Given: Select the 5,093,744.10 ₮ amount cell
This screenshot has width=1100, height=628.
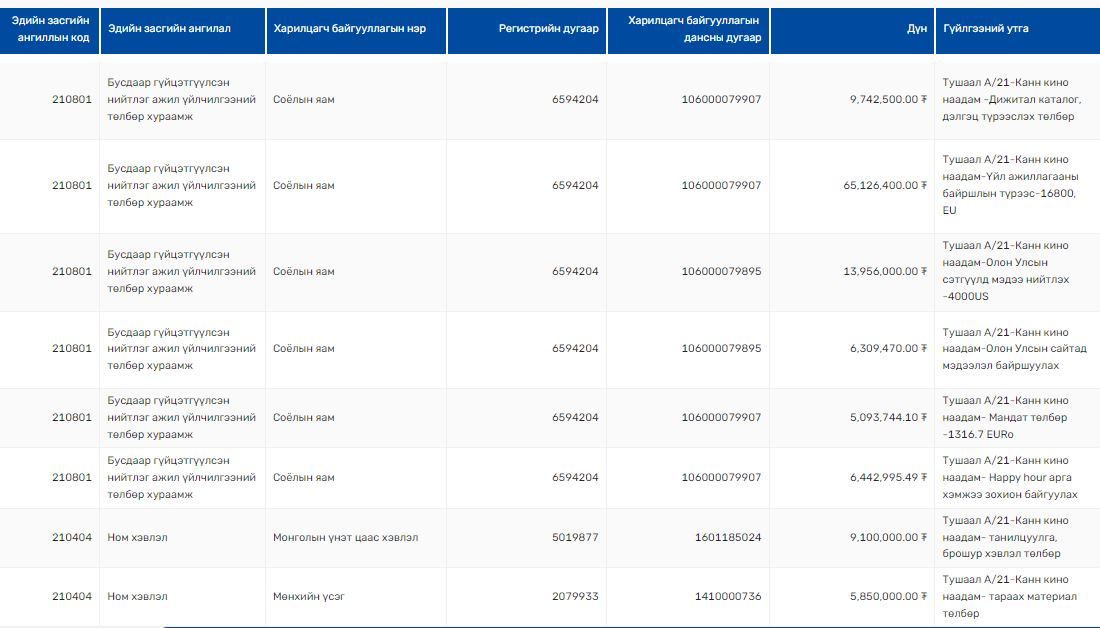Looking at the screenshot, I should 888,418.
